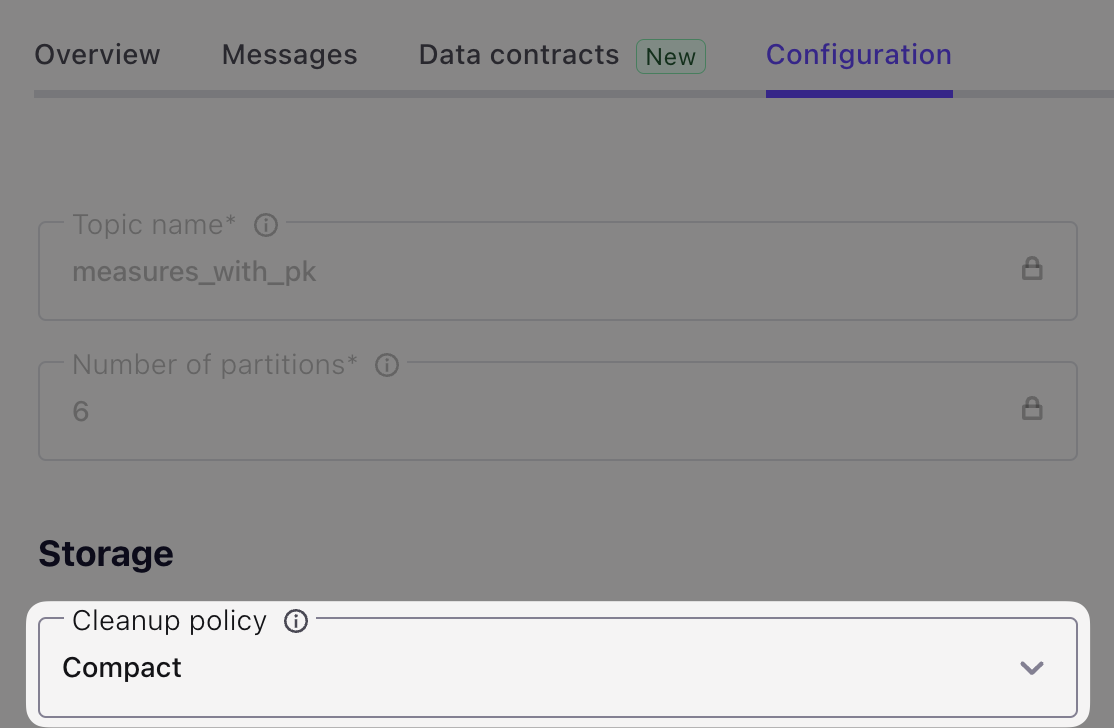Click the info icon next to Number of partitions
The width and height of the screenshot is (1114, 728).
[387, 365]
